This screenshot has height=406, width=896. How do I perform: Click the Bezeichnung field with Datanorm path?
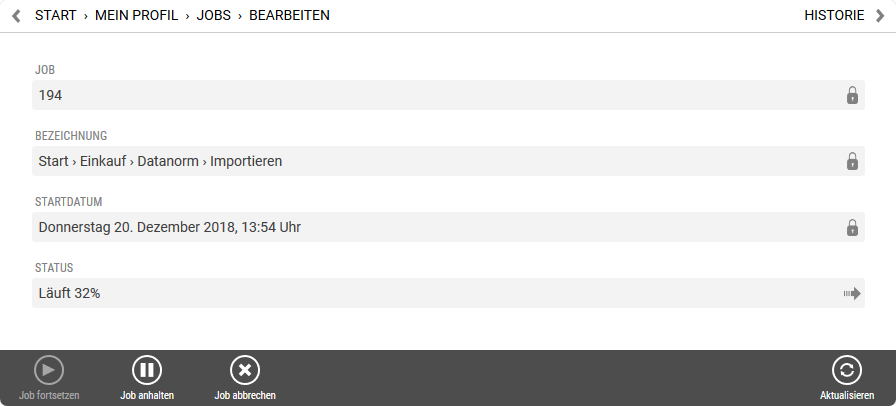[x=400, y=161]
